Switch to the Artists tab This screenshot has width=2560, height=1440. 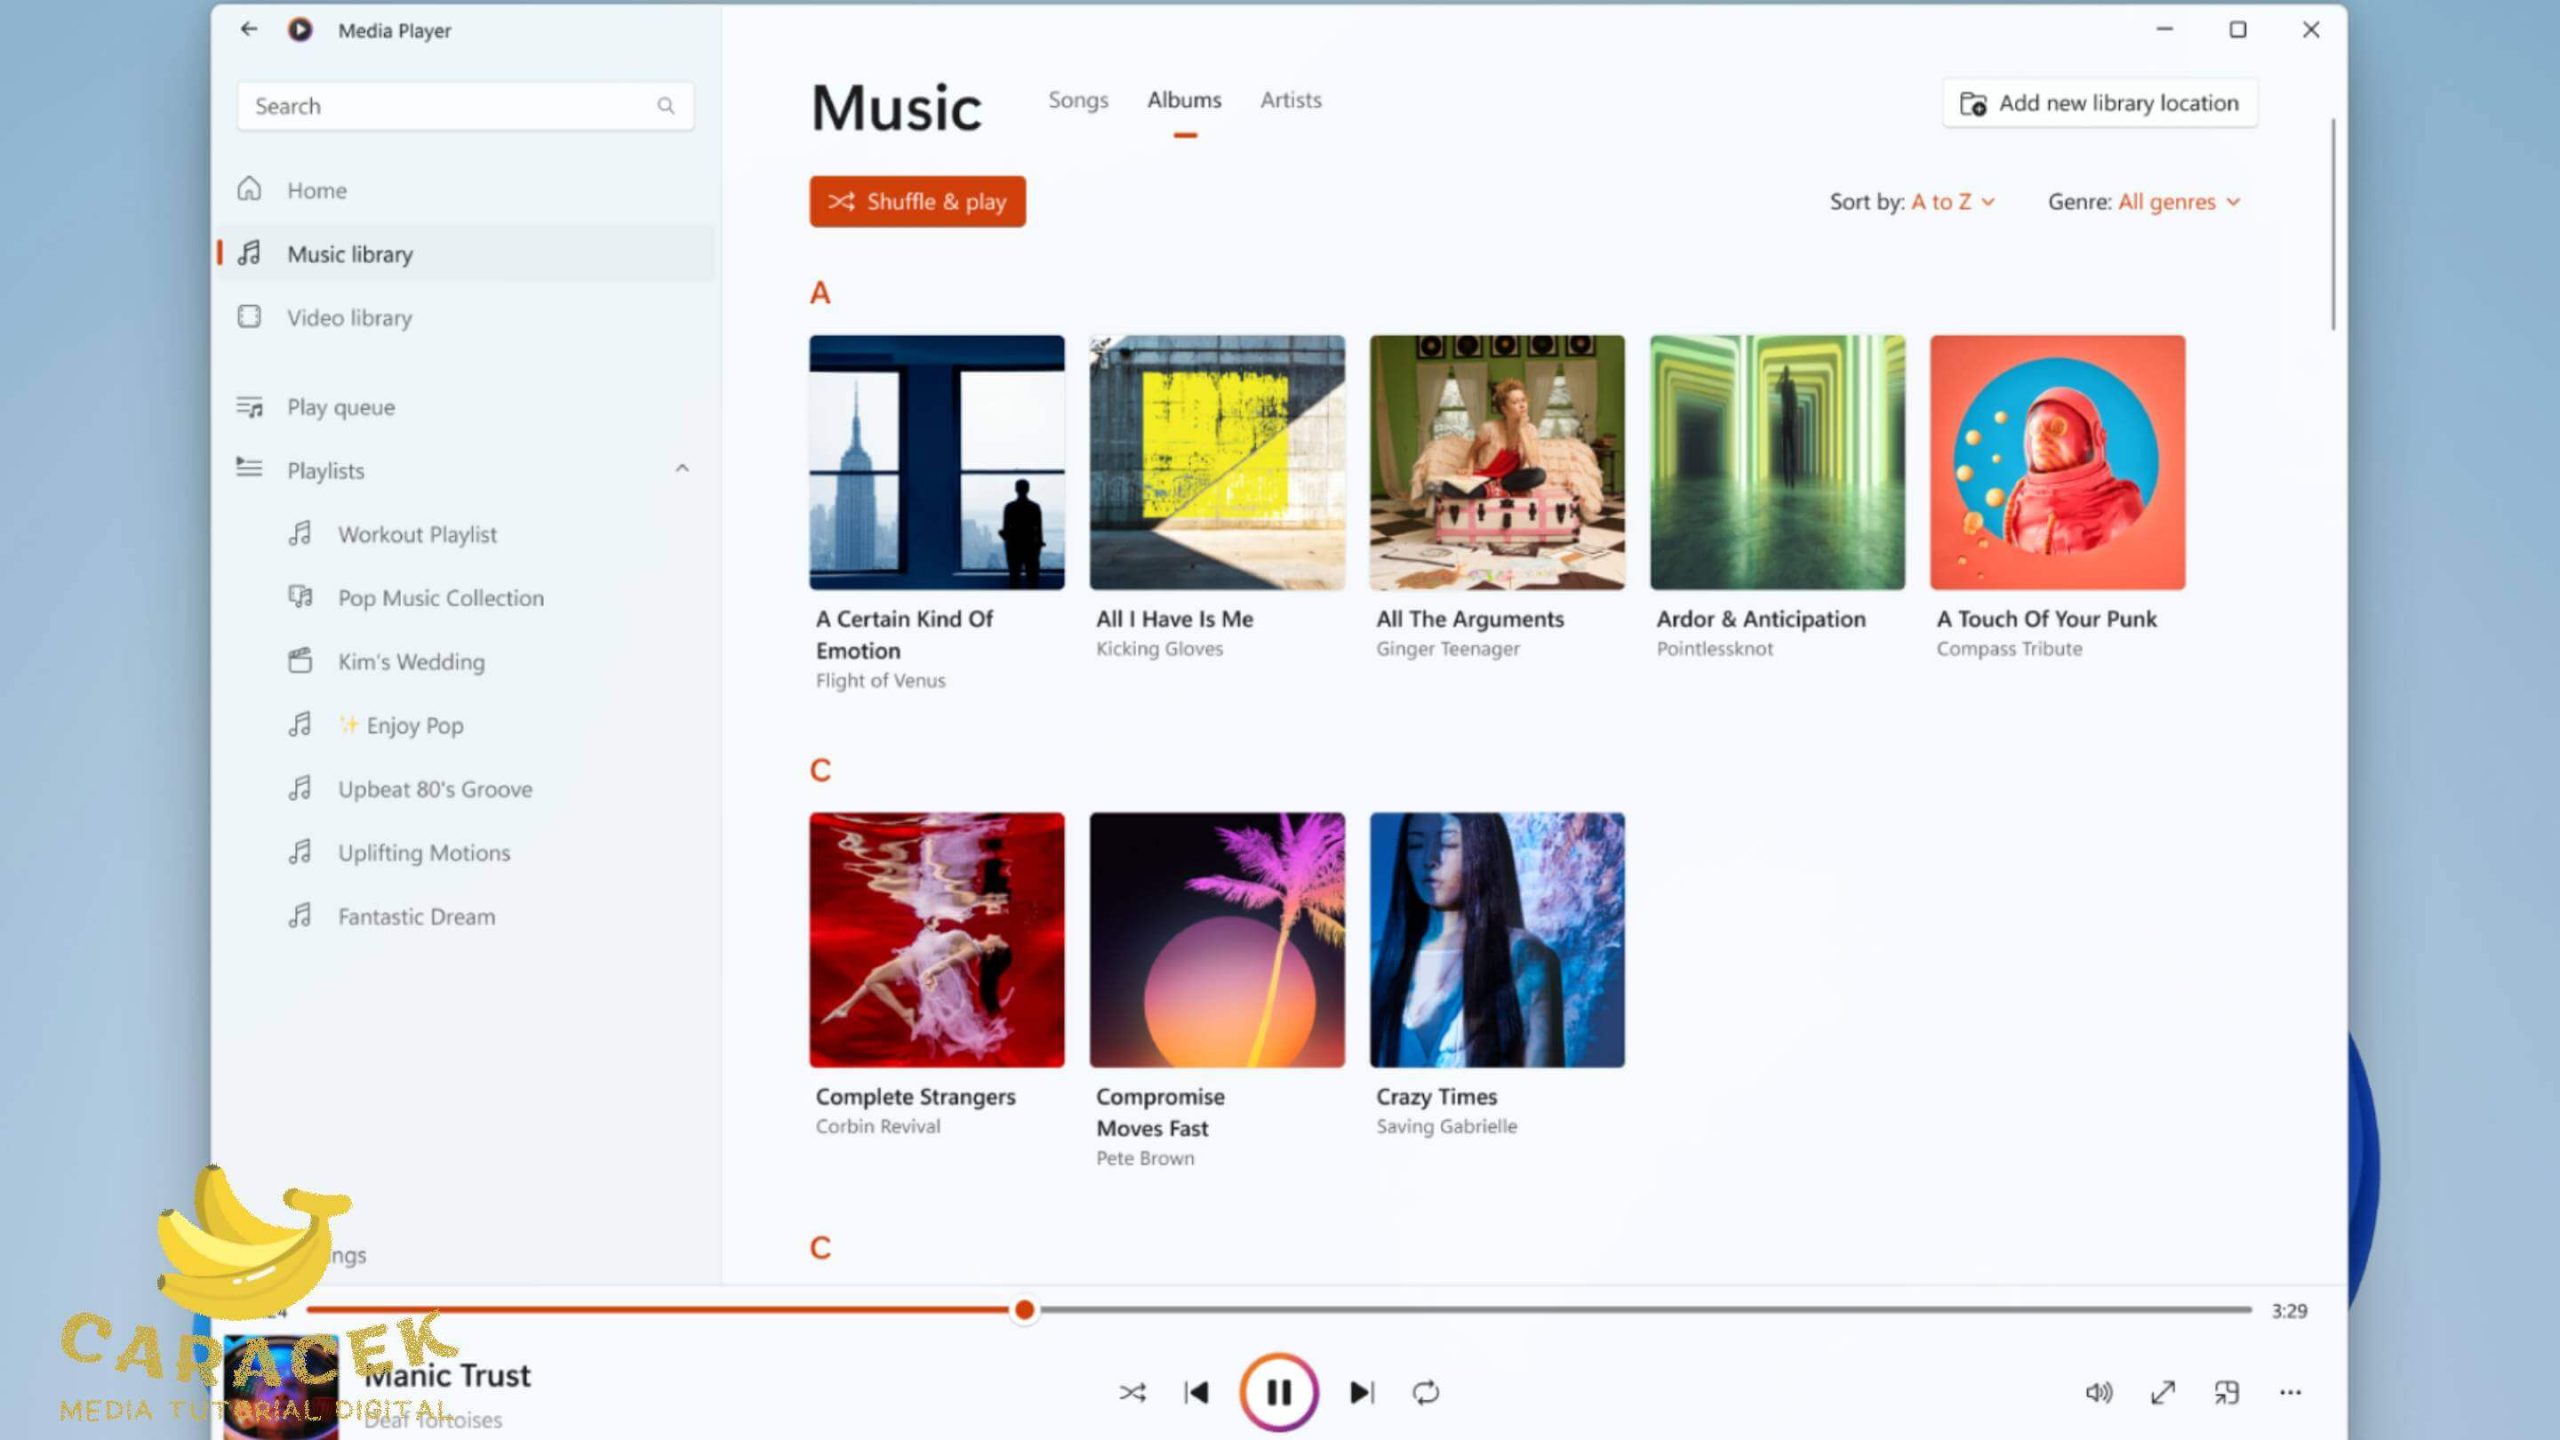pos(1290,100)
